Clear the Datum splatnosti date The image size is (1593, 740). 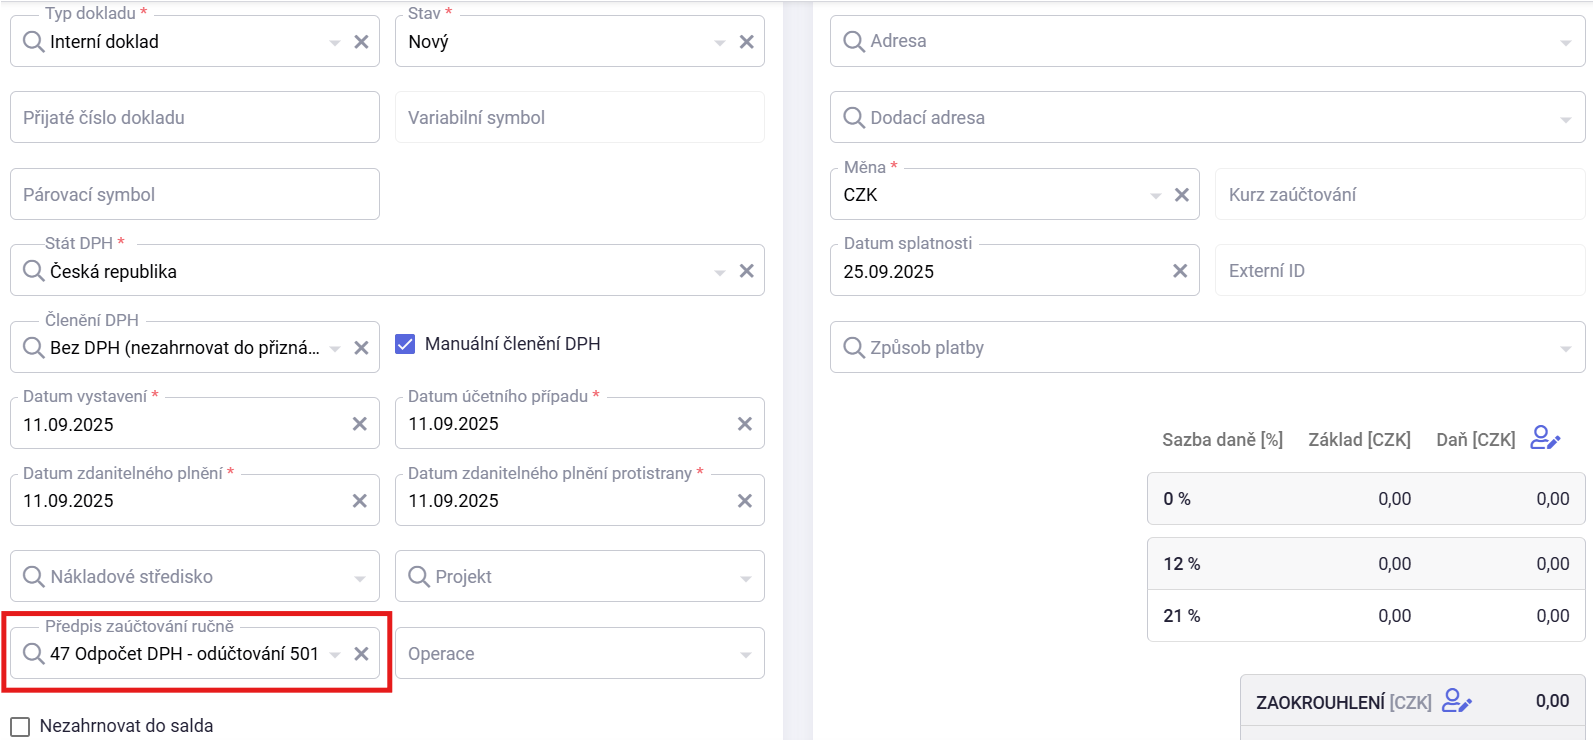tap(1180, 271)
